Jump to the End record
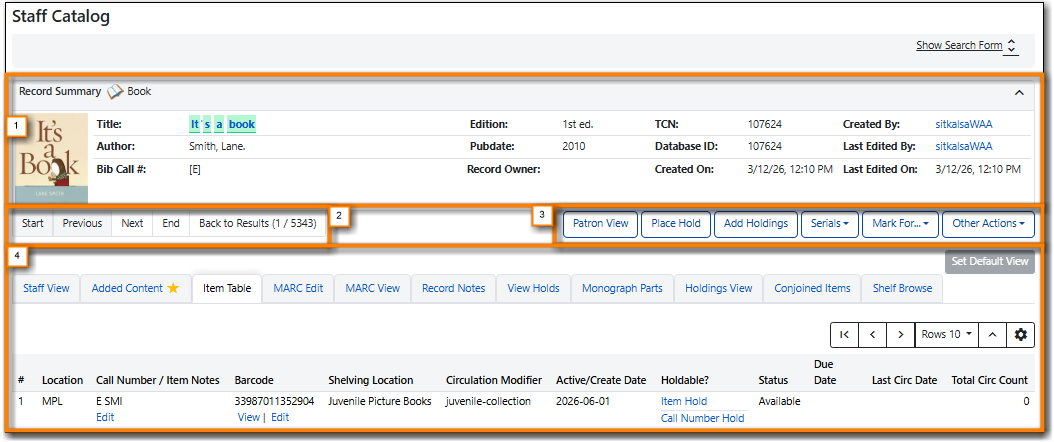 171,224
